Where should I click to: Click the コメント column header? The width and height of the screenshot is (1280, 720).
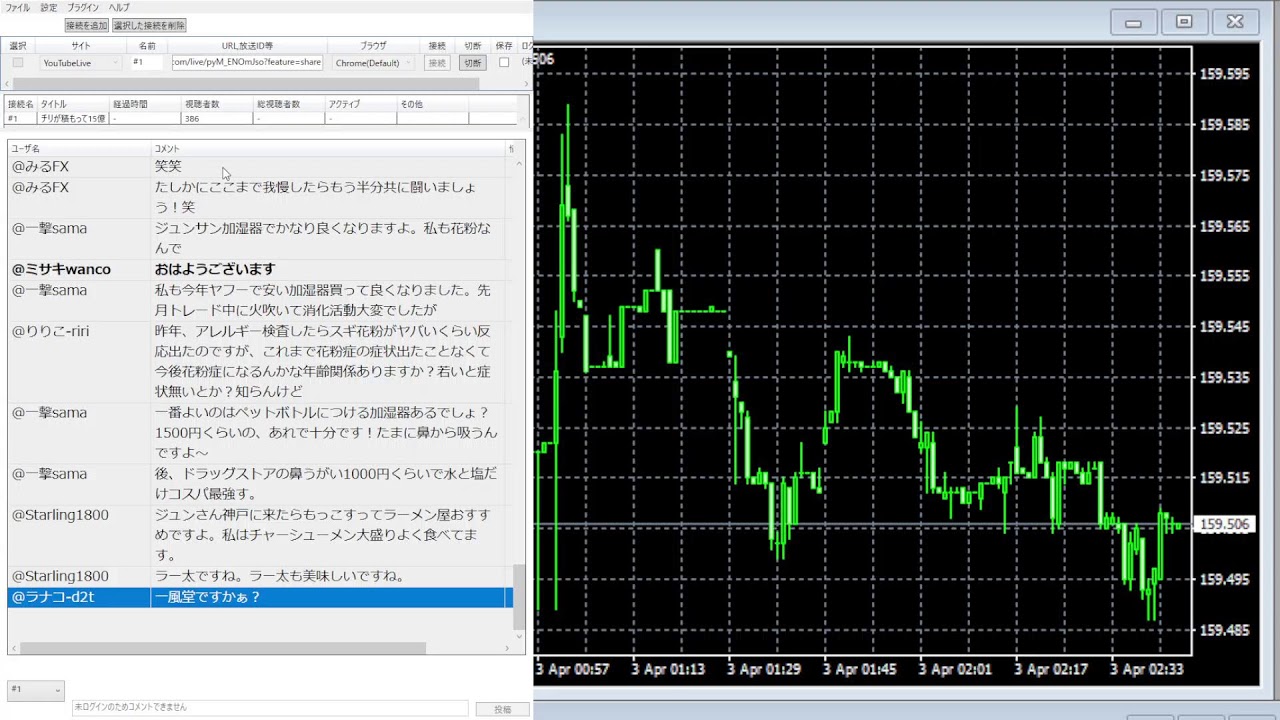pos(328,149)
